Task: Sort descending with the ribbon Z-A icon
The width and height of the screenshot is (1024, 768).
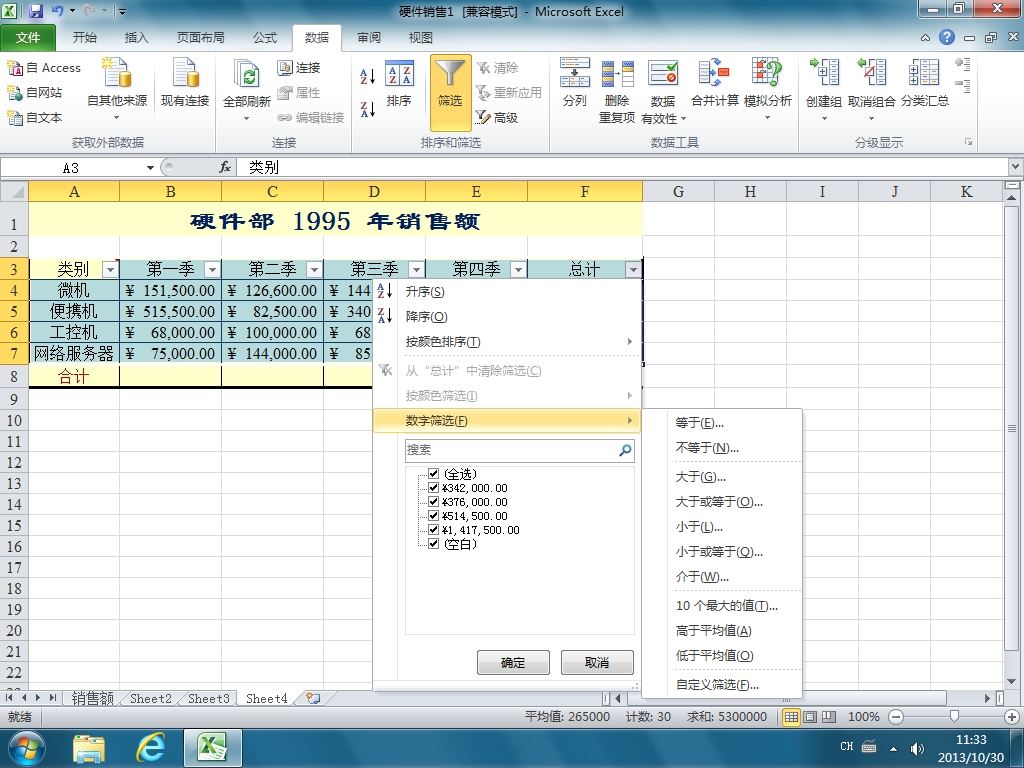Action: [368, 109]
